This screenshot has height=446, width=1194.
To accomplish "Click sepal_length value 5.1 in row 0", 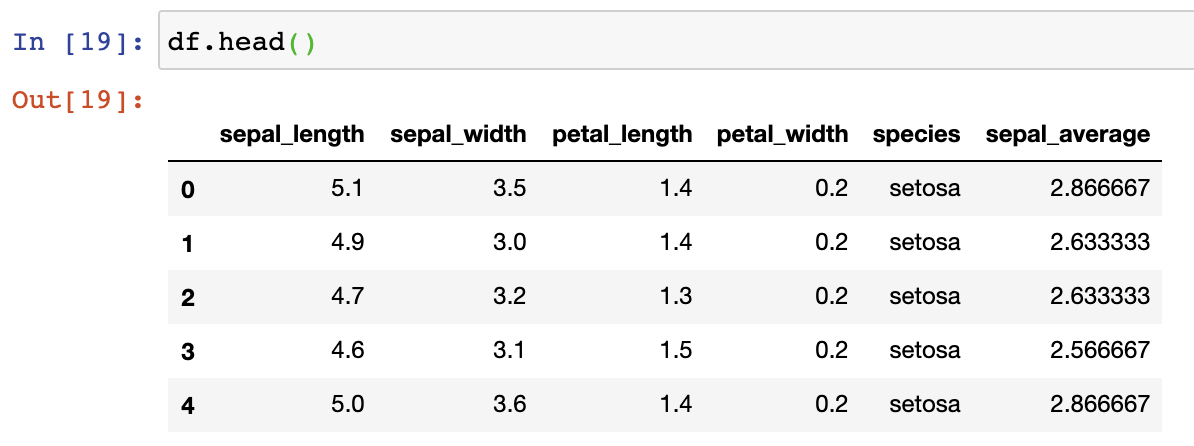I will 346,188.
